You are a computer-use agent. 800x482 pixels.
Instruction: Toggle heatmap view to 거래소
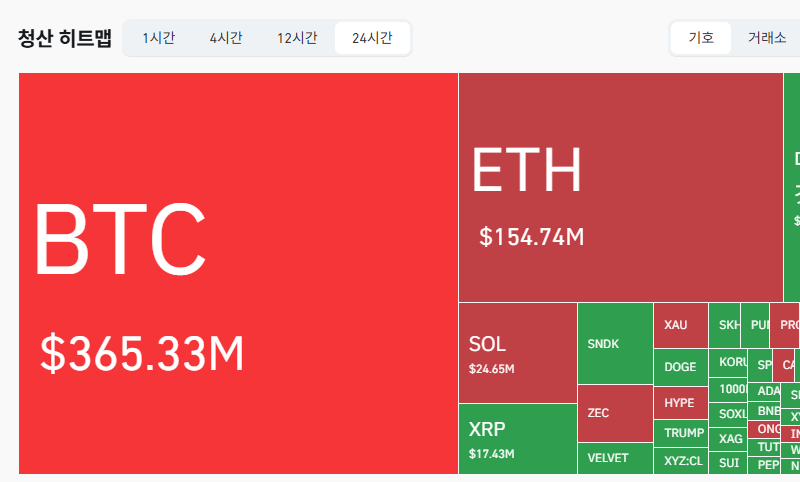point(766,38)
